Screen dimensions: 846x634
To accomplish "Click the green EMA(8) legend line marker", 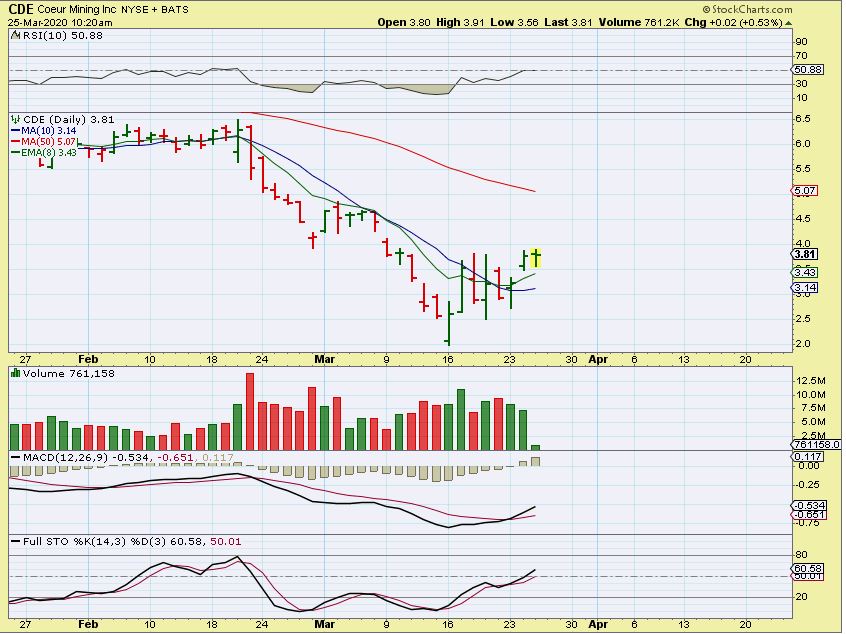I will click(16, 152).
